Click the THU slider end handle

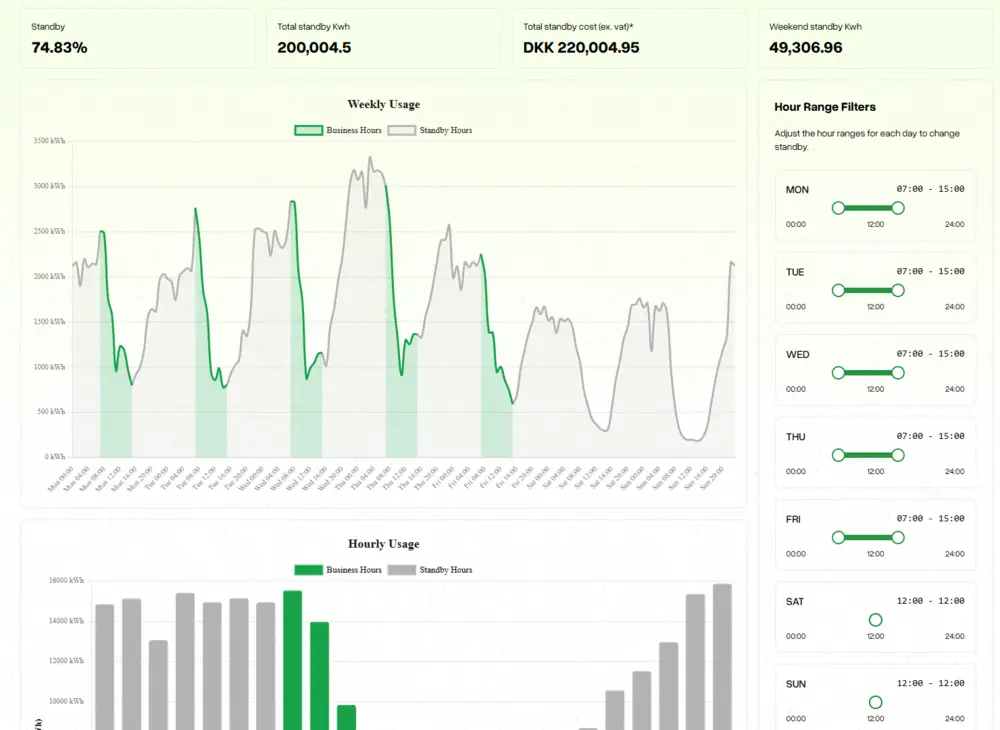pyautogui.click(x=898, y=455)
